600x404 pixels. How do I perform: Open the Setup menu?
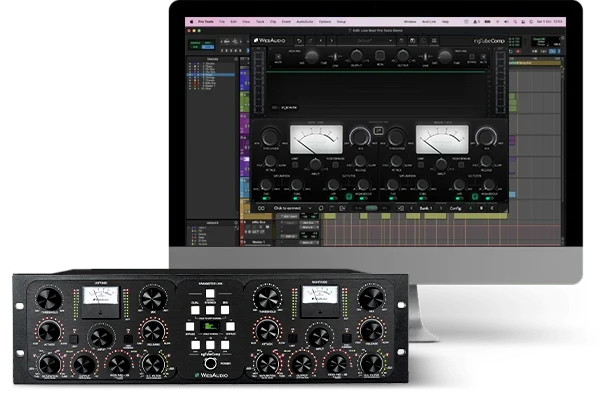[341, 22]
